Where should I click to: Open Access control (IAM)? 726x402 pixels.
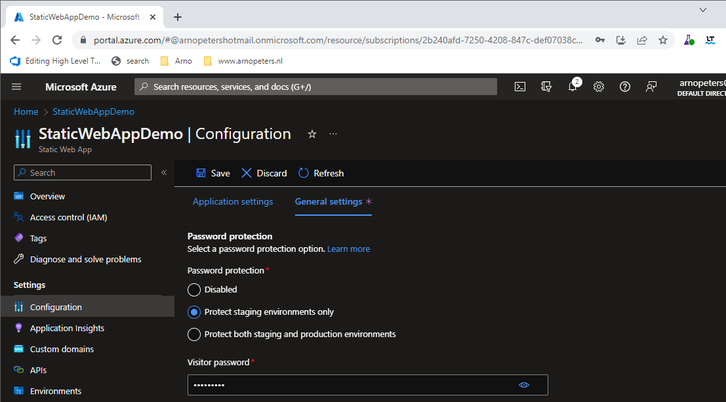click(x=69, y=217)
